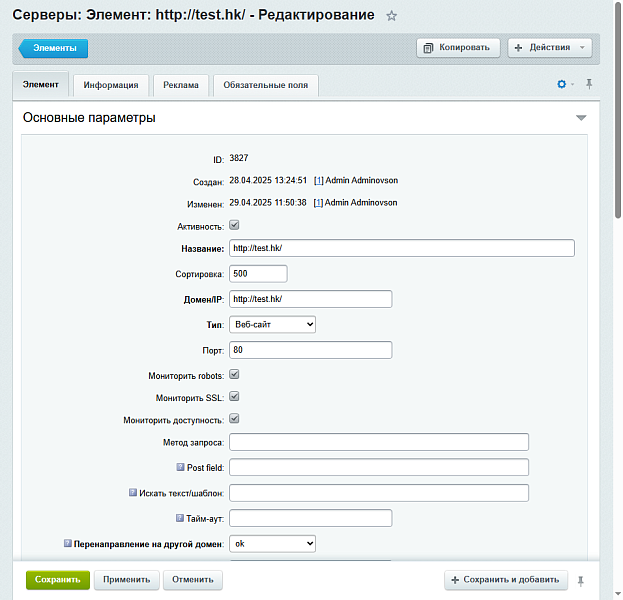
Task: Open tab settings gear menu
Action: (x=562, y=85)
